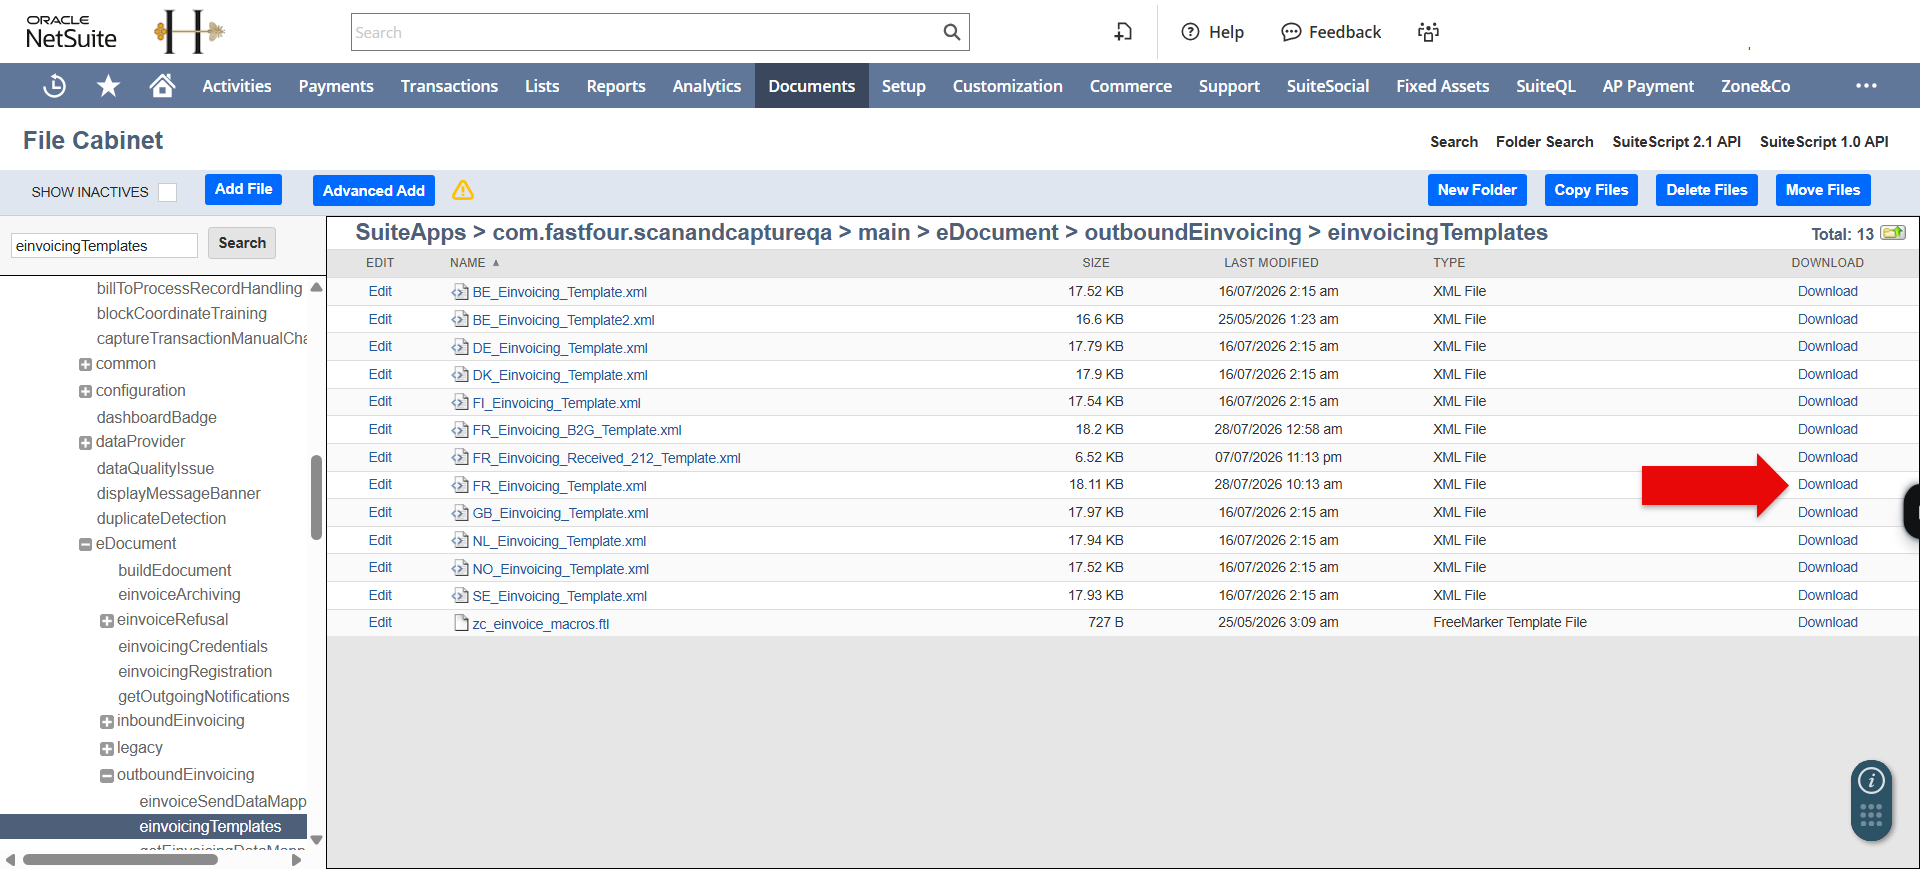Click the export icon beside Total 13
Image resolution: width=1920 pixels, height=869 pixels.
pos(1893,233)
